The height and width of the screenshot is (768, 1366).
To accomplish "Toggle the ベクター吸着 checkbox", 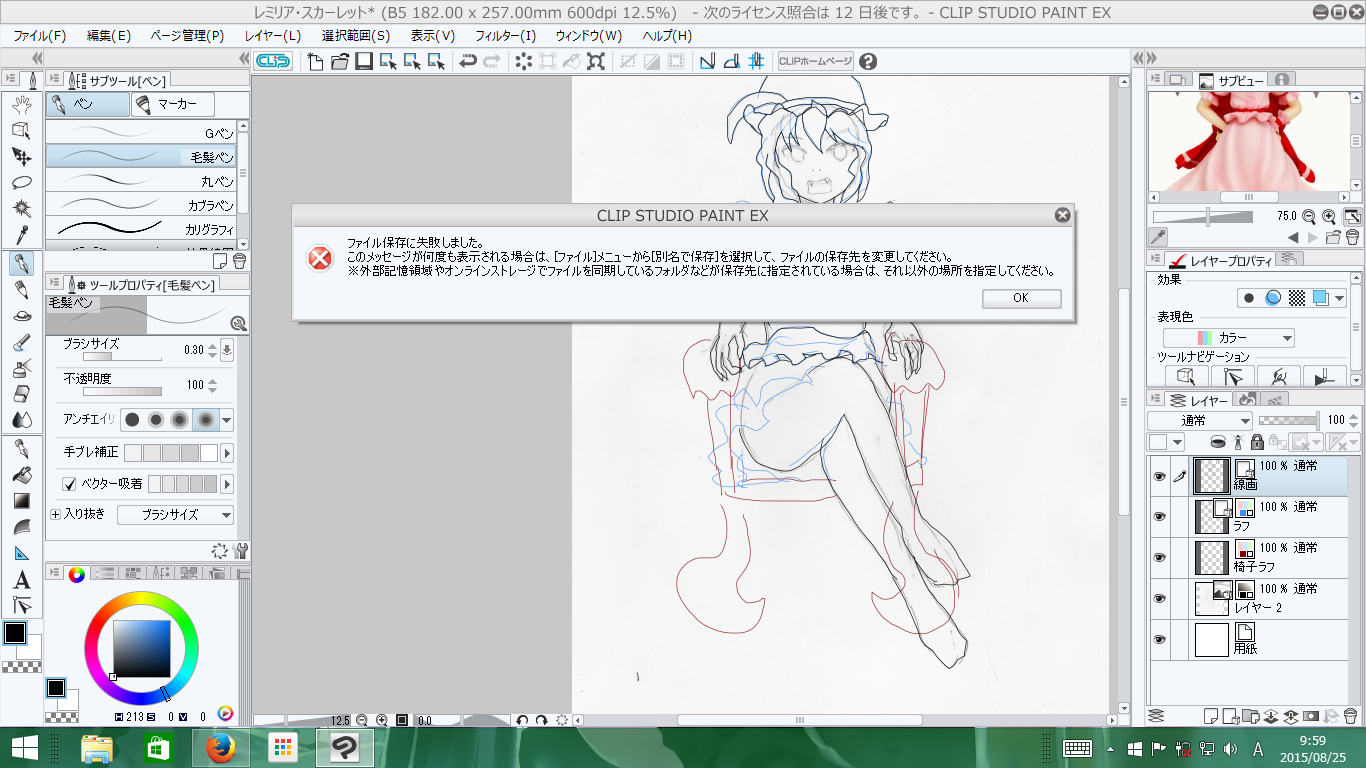I will 70,484.
